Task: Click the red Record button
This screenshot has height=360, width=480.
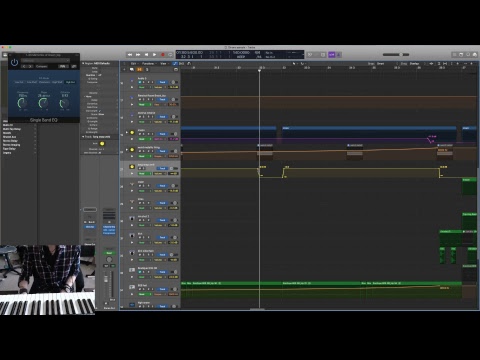Action: [x=163, y=55]
